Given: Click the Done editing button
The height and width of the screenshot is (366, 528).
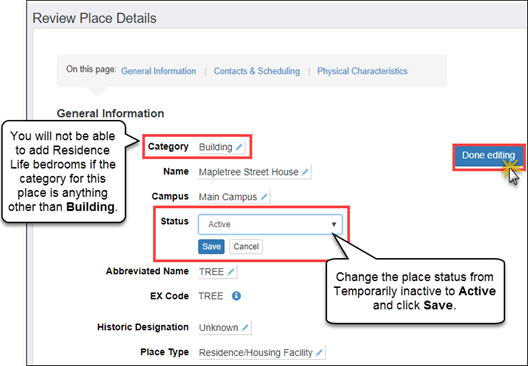Looking at the screenshot, I should point(488,155).
